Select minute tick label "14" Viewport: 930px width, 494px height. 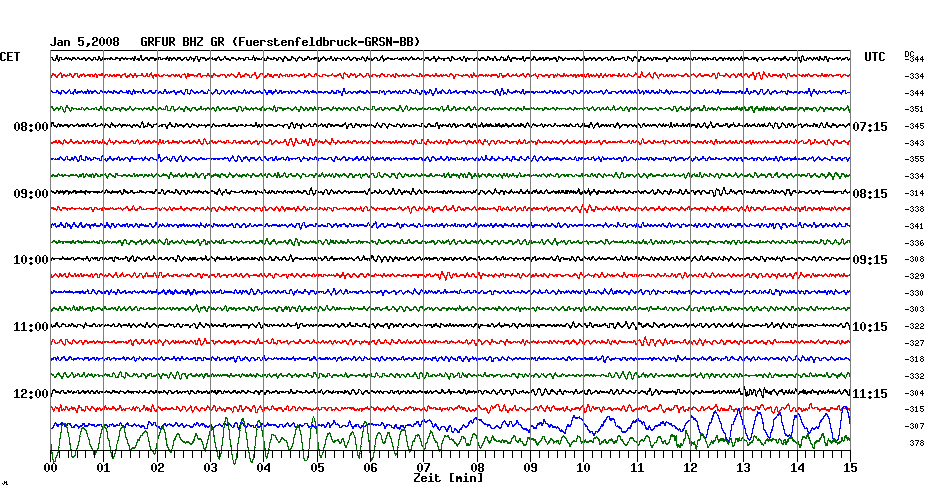(797, 467)
